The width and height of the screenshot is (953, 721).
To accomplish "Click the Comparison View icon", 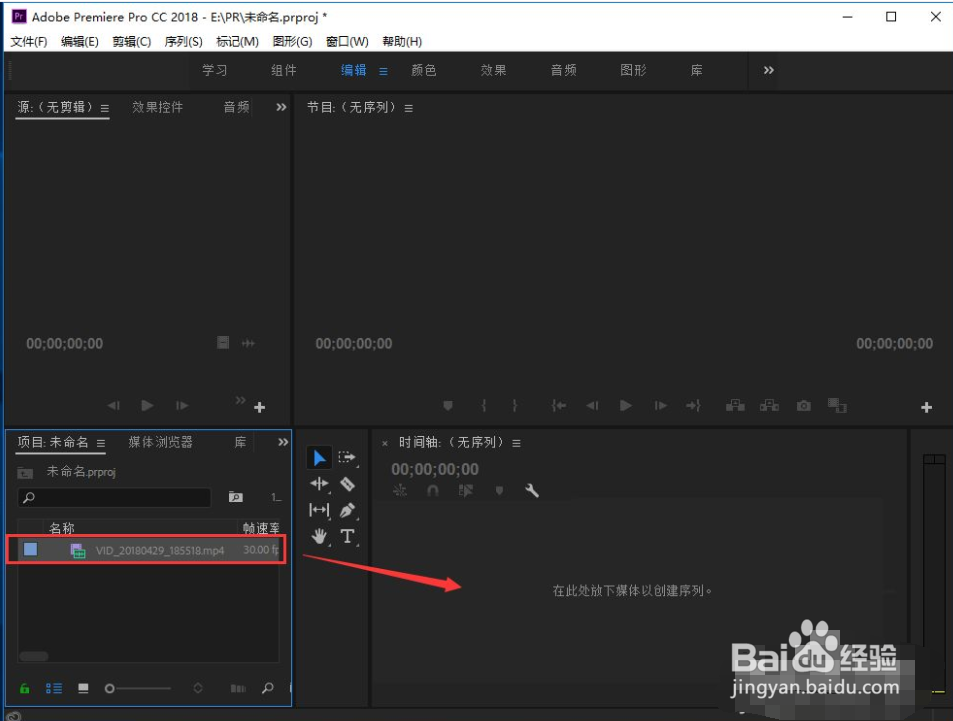I will [837, 405].
